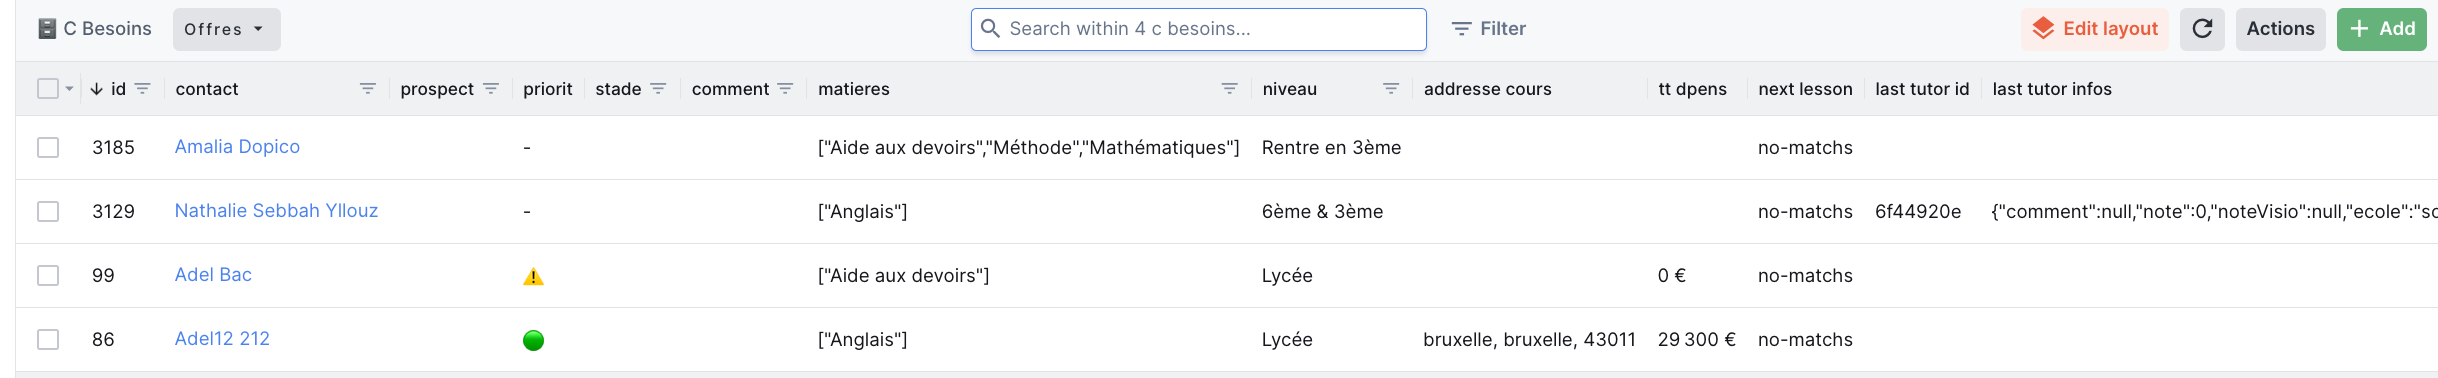Click the refresh icon button
This screenshot has width=2438, height=378.
pos(2202,29)
